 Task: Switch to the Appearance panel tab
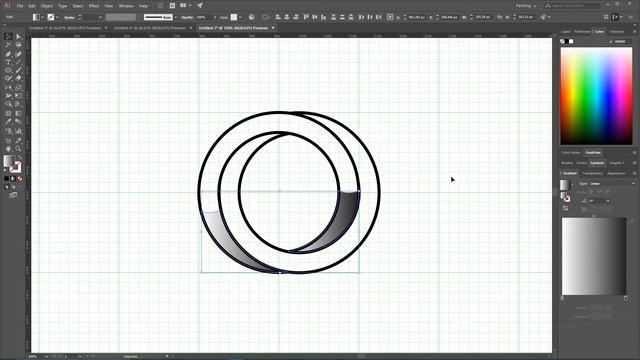pyautogui.click(x=616, y=173)
